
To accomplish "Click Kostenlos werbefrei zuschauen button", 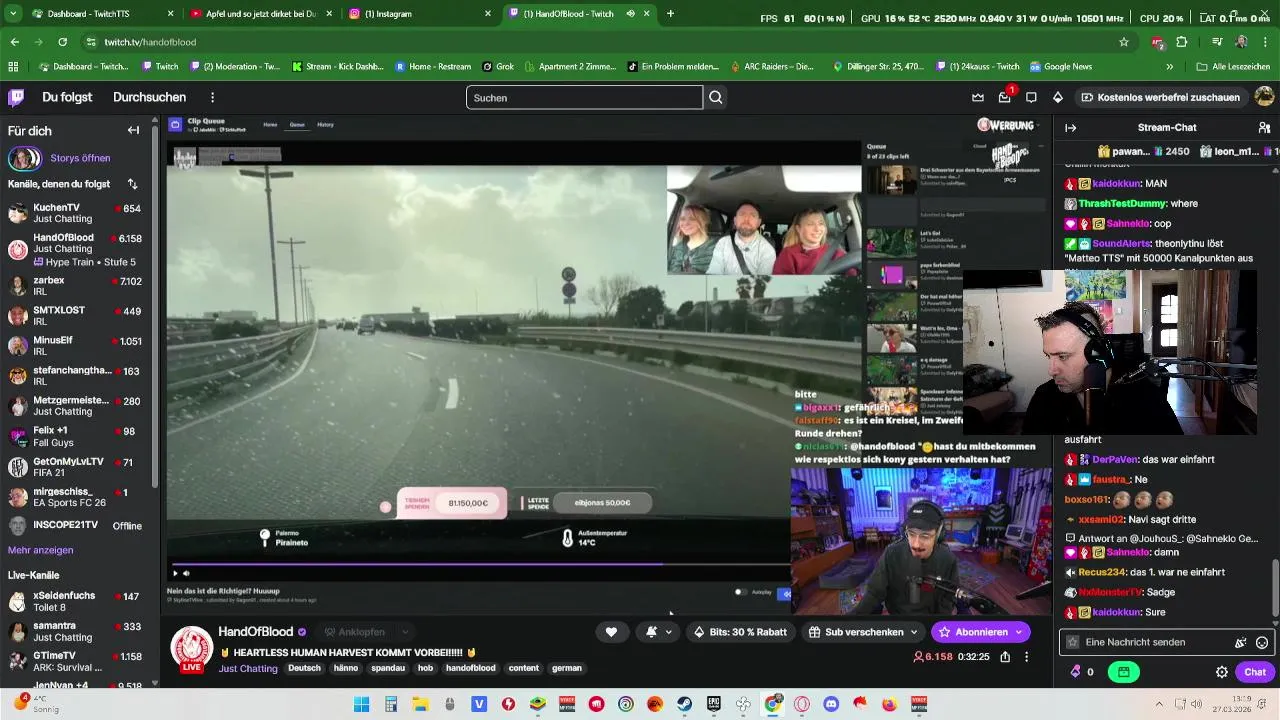I will pos(1160,97).
